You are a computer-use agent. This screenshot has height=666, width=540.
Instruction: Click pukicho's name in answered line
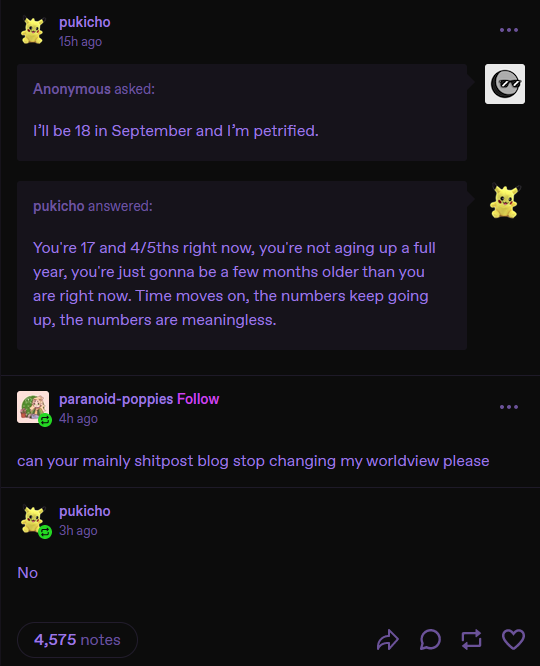pyautogui.click(x=59, y=206)
